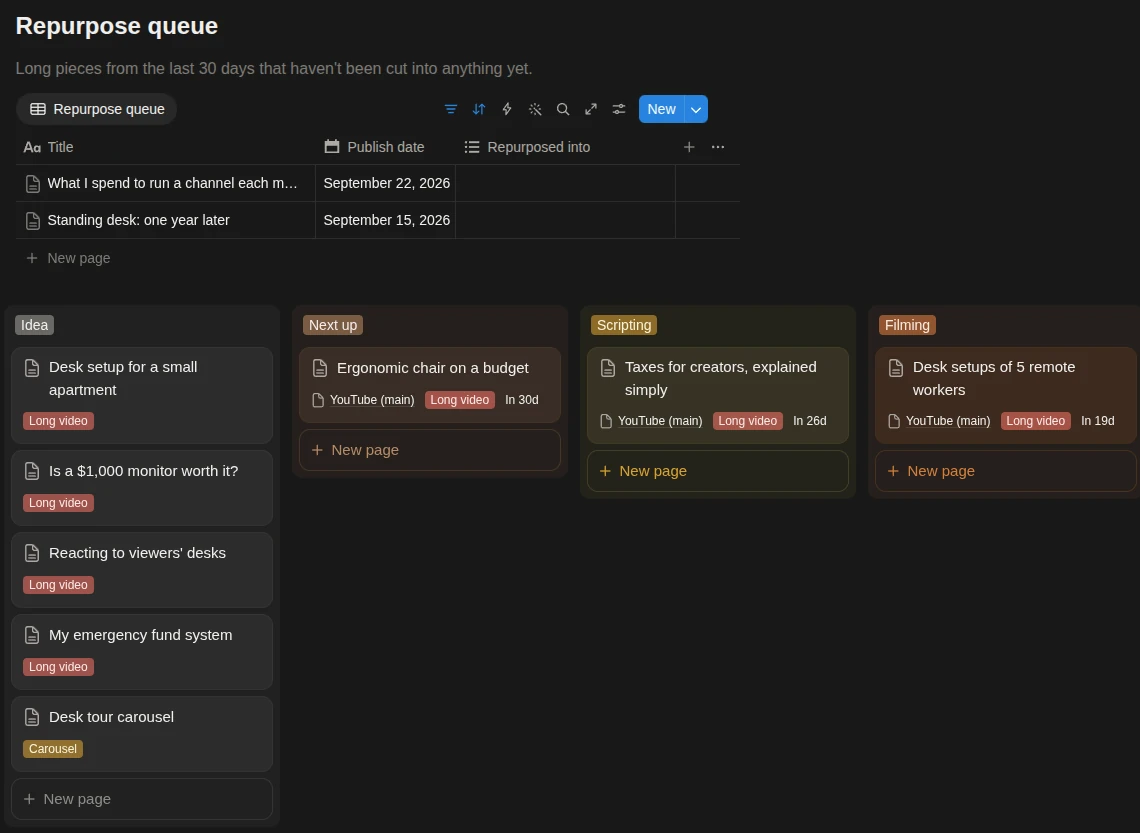Click the Repurpose queue page title
1140x833 pixels.
(x=116, y=25)
